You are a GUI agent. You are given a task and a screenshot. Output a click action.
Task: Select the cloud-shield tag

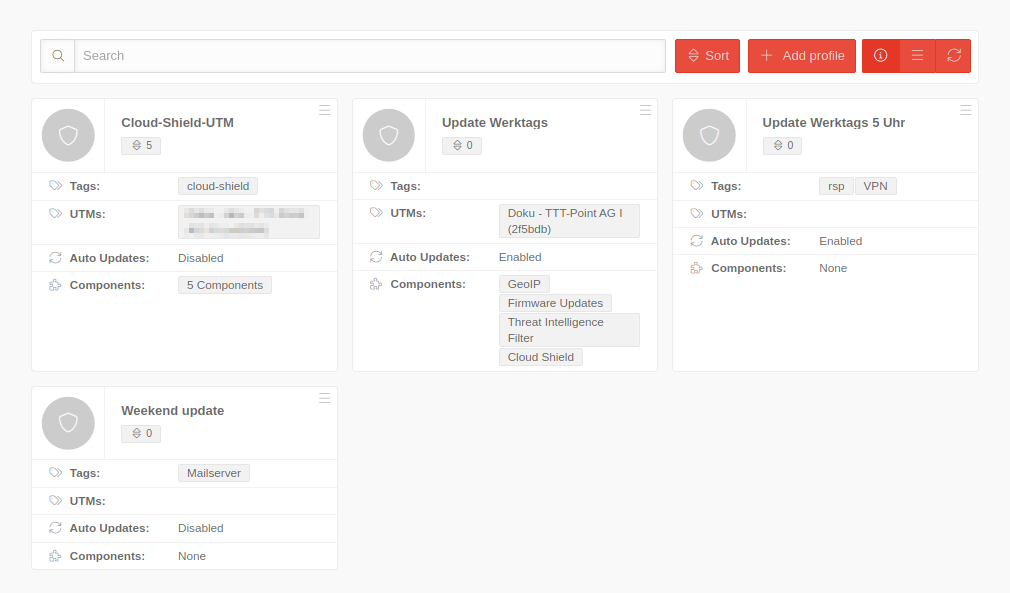[218, 186]
